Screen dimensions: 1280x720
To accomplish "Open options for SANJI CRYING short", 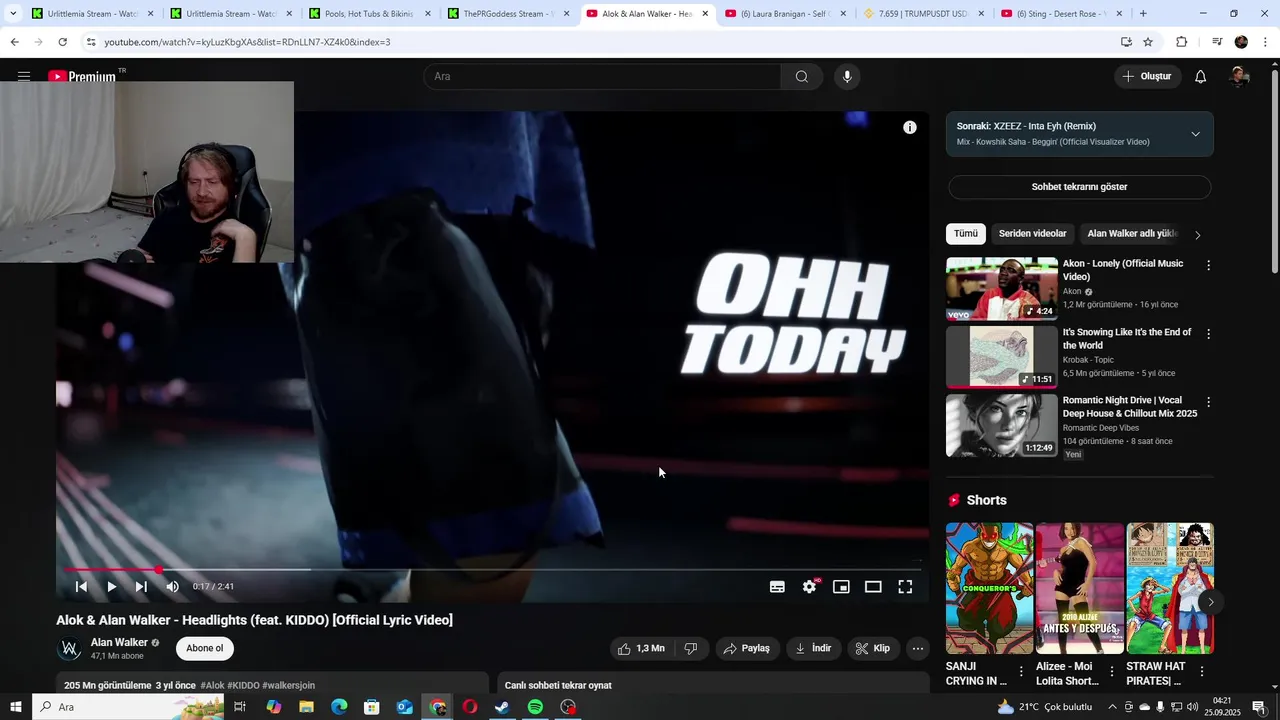I will tap(1021, 672).
